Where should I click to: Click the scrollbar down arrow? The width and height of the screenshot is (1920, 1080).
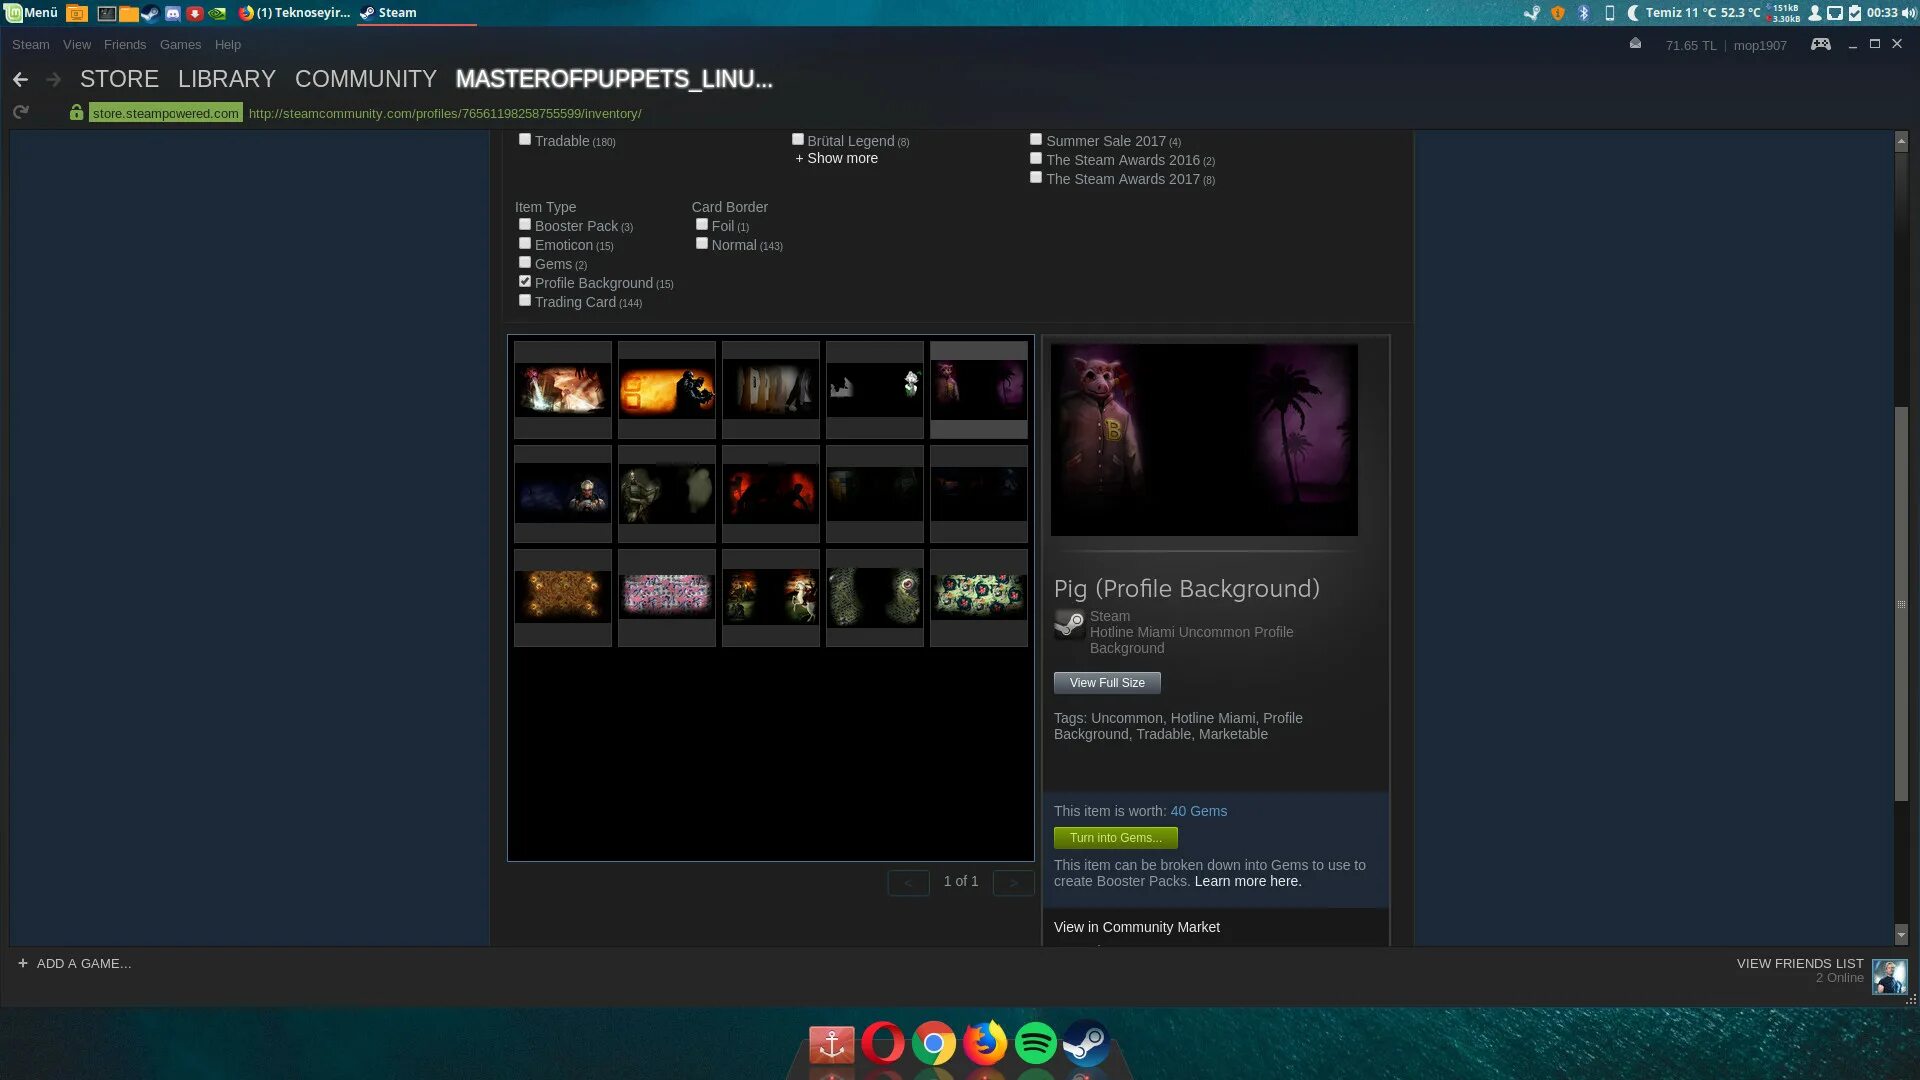1901,934
